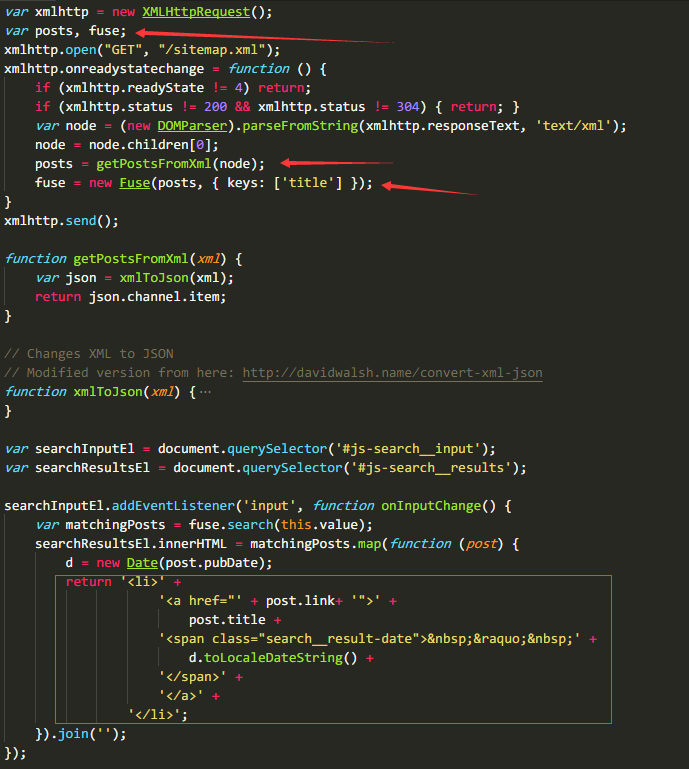The image size is (689, 769).
Task: Click getPostsFromXml in the function definition
Action: pyautogui.click(x=130, y=259)
